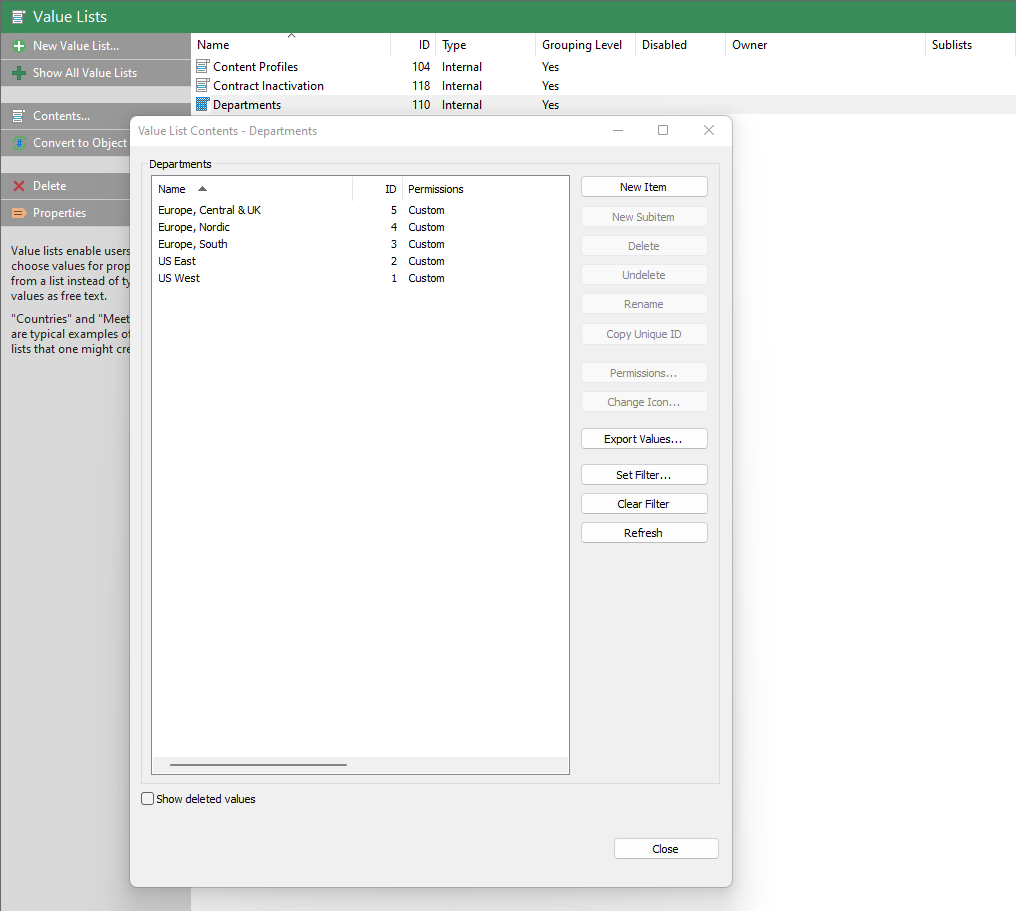Refresh the Departments value list
The width and height of the screenshot is (1016, 911).
[644, 532]
